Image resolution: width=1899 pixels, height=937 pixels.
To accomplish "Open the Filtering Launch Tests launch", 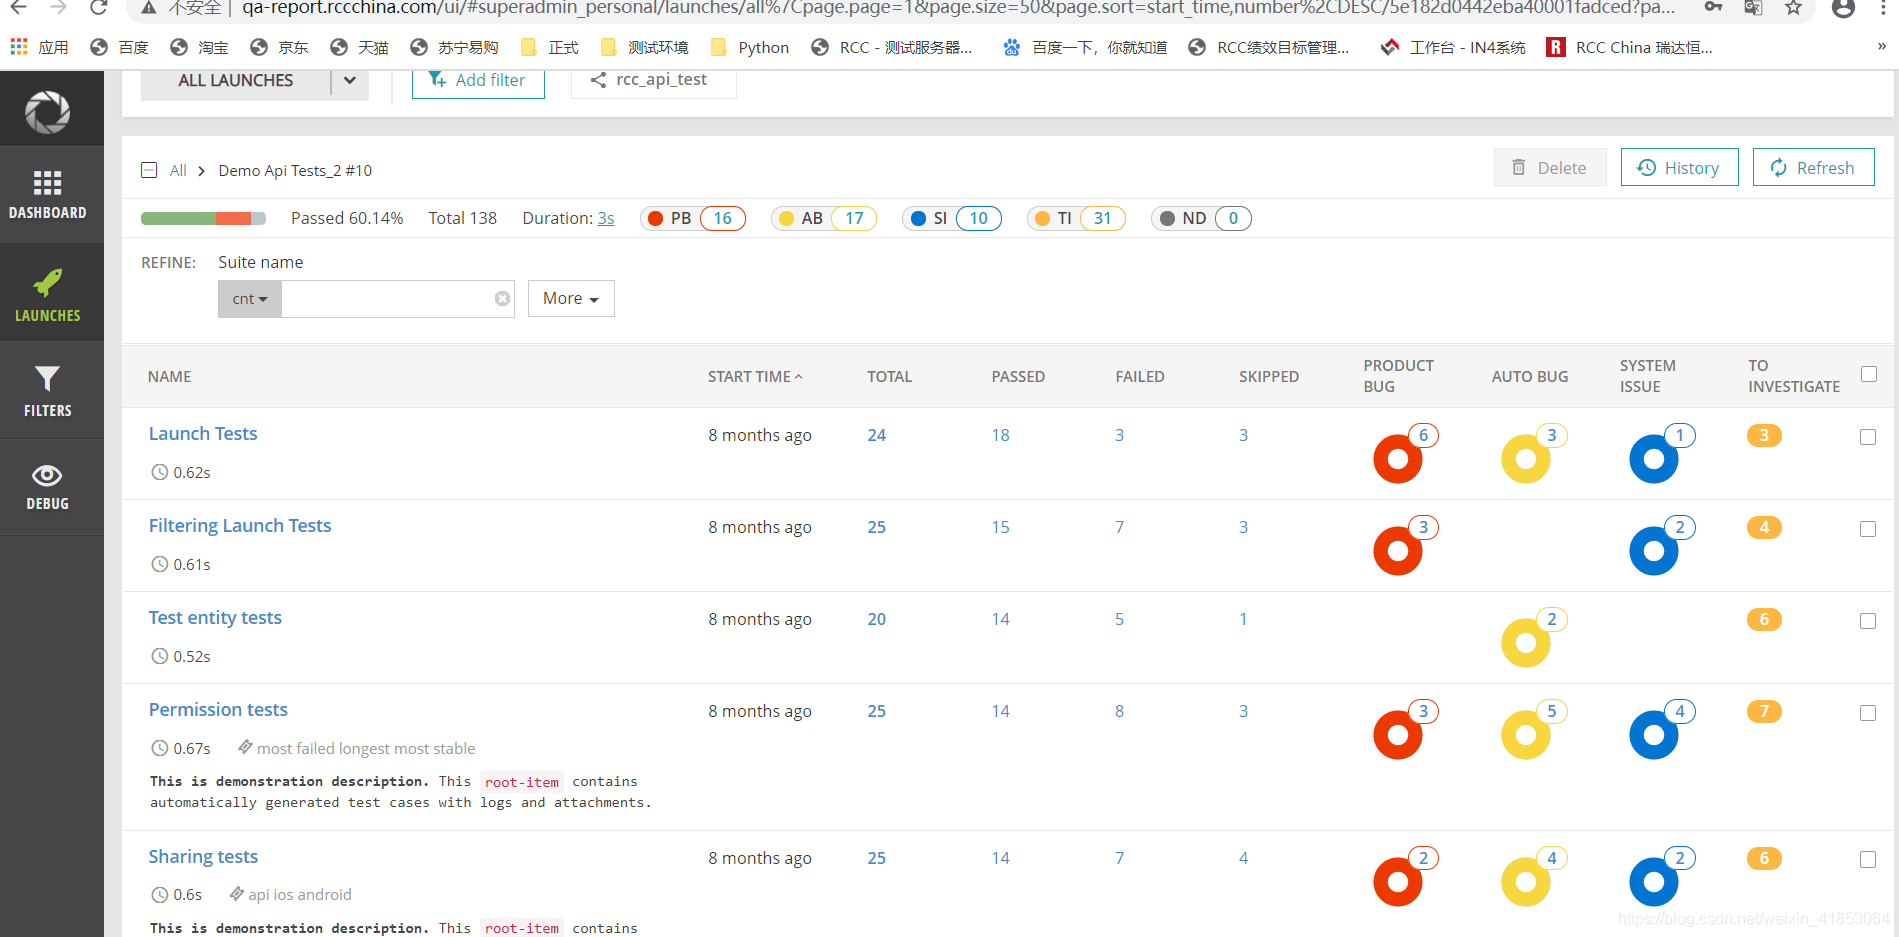I will coord(240,525).
